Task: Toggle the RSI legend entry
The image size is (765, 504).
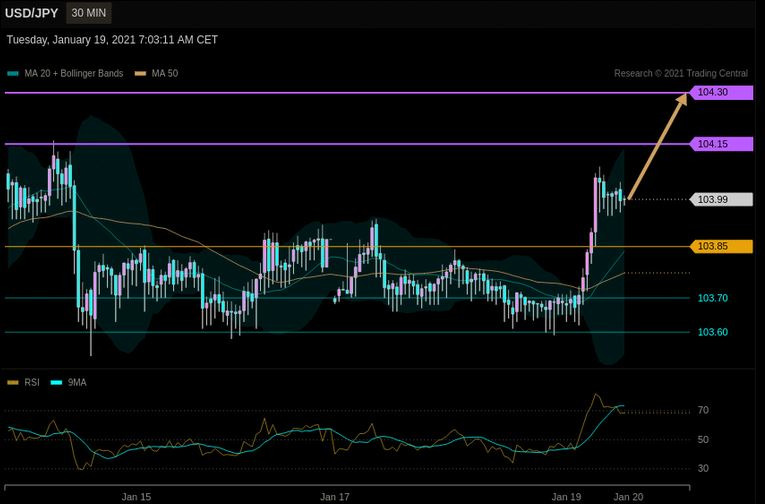Action: click(x=23, y=383)
